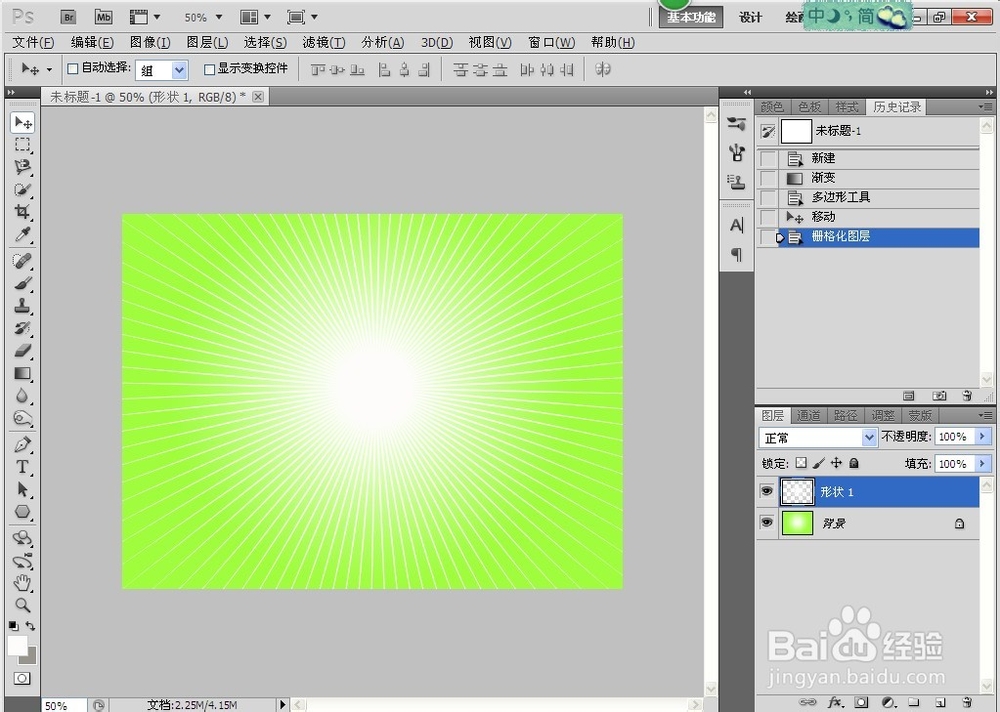Image resolution: width=1000 pixels, height=712 pixels.
Task: Enable the 显示变换控件 checkbox
Action: point(209,69)
